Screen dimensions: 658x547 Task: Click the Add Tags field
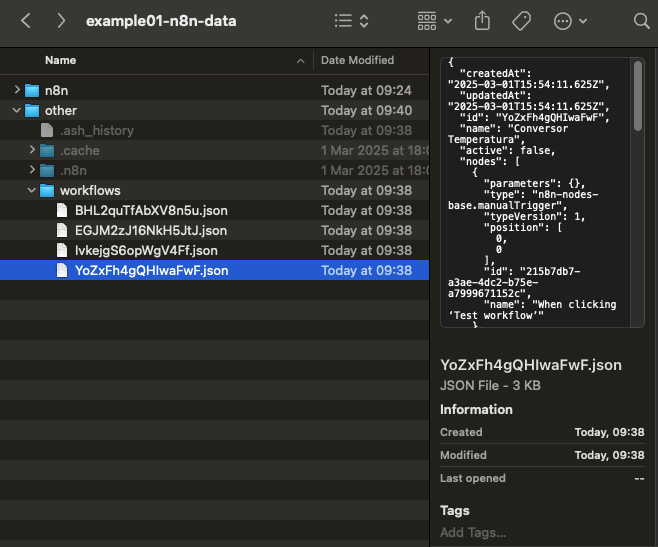473,532
